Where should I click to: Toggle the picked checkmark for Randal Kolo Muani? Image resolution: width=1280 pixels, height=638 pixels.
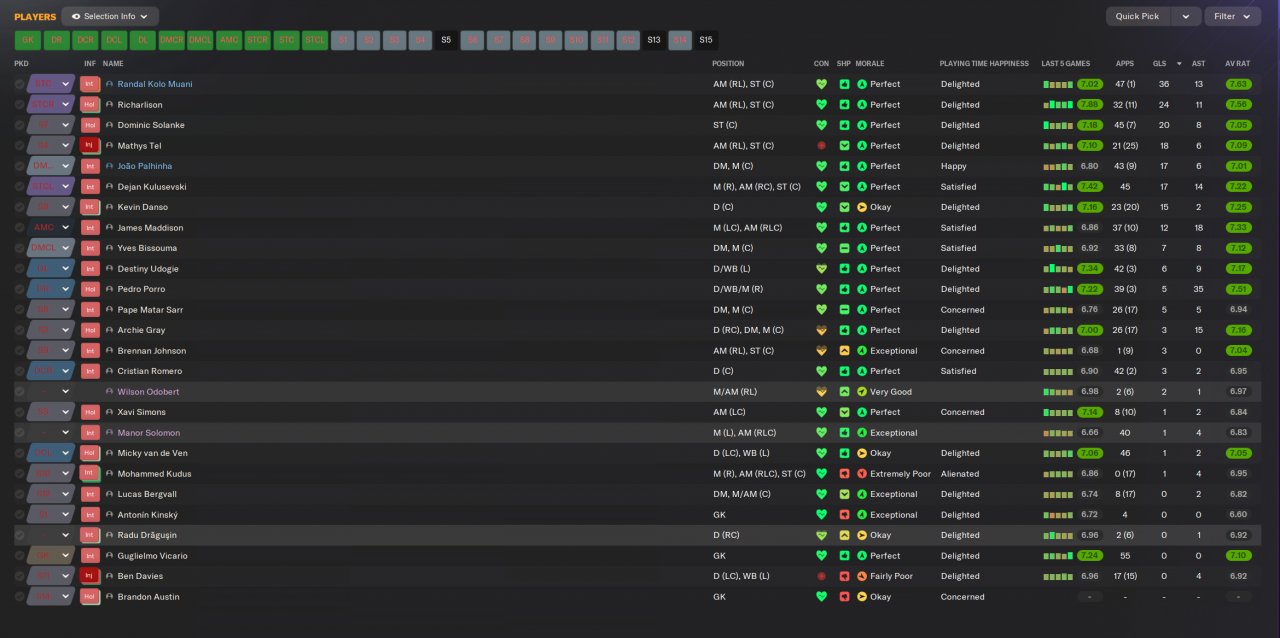pyautogui.click(x=19, y=84)
